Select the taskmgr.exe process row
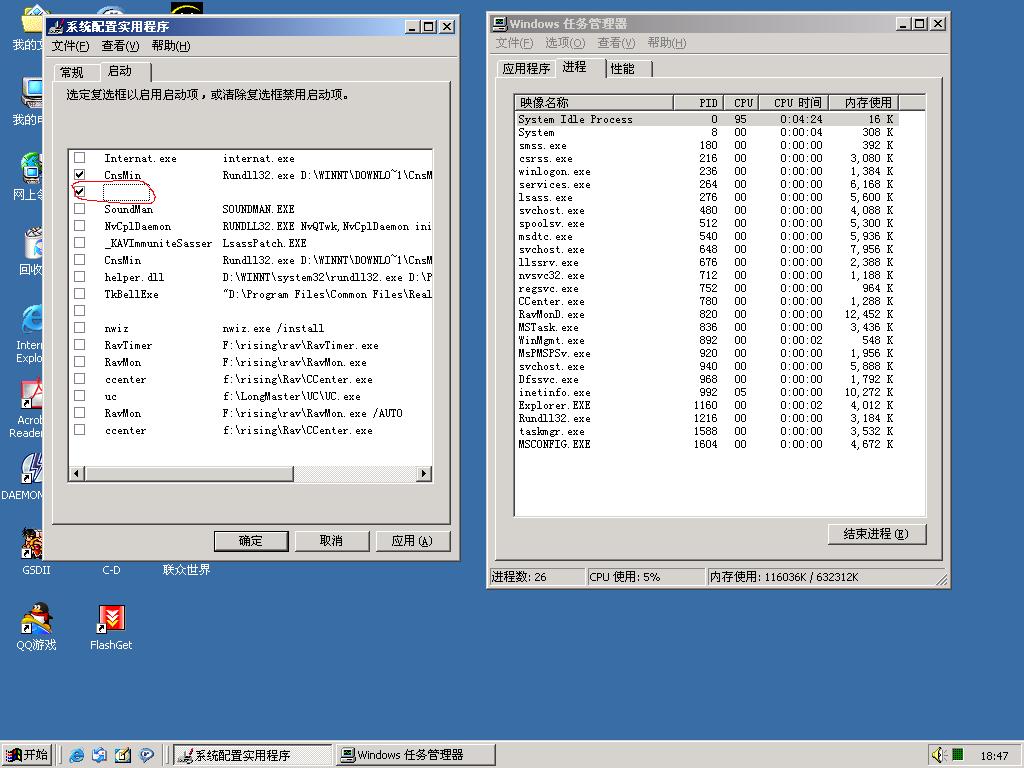 [x=707, y=431]
